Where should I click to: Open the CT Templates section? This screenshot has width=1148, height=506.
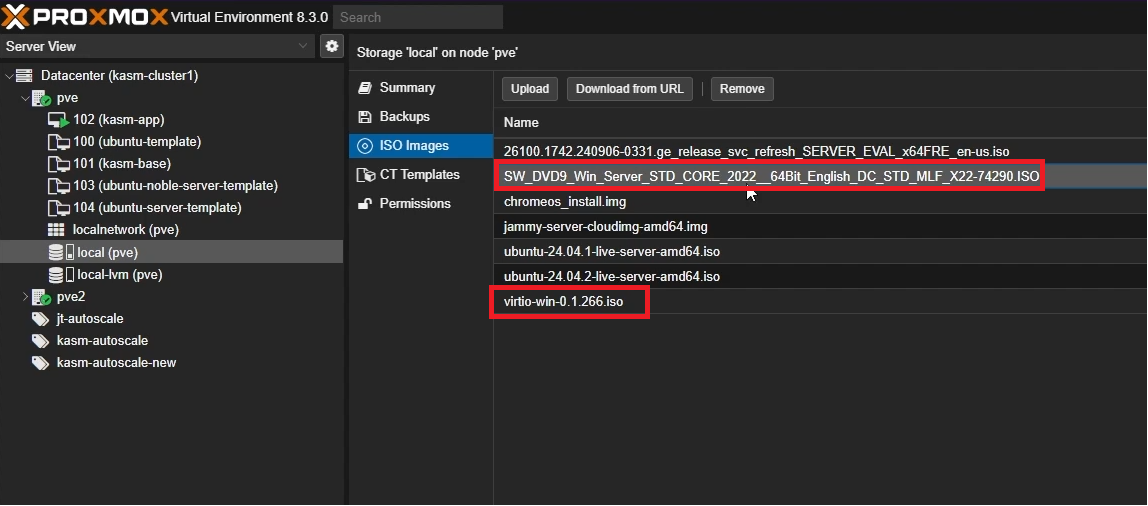[419, 175]
